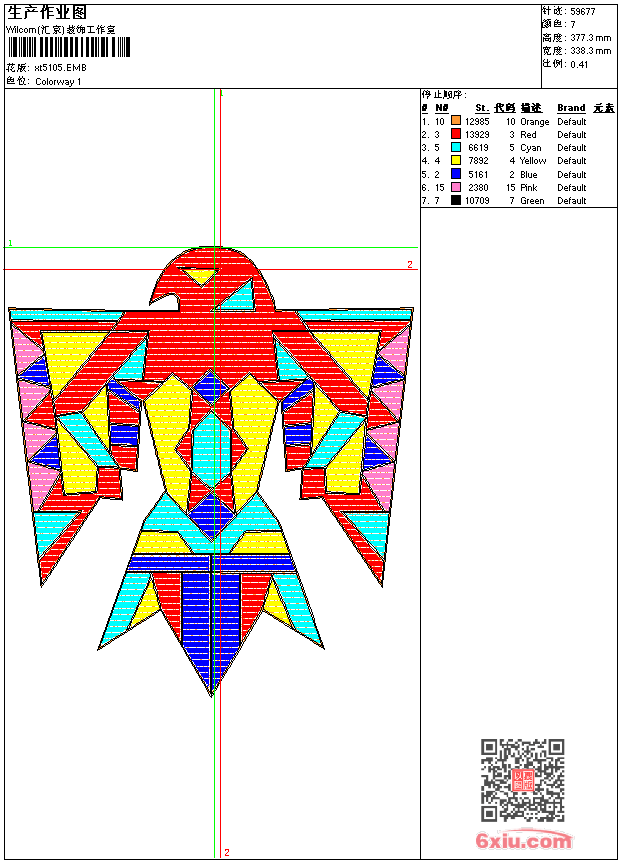
Task: Select the Yellow thread swatch in row 4
Action: coord(456,160)
